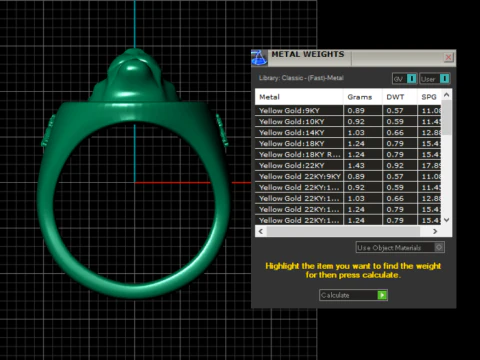Toggle Use Object Materials option
This screenshot has width=480, height=360.
(x=400, y=247)
